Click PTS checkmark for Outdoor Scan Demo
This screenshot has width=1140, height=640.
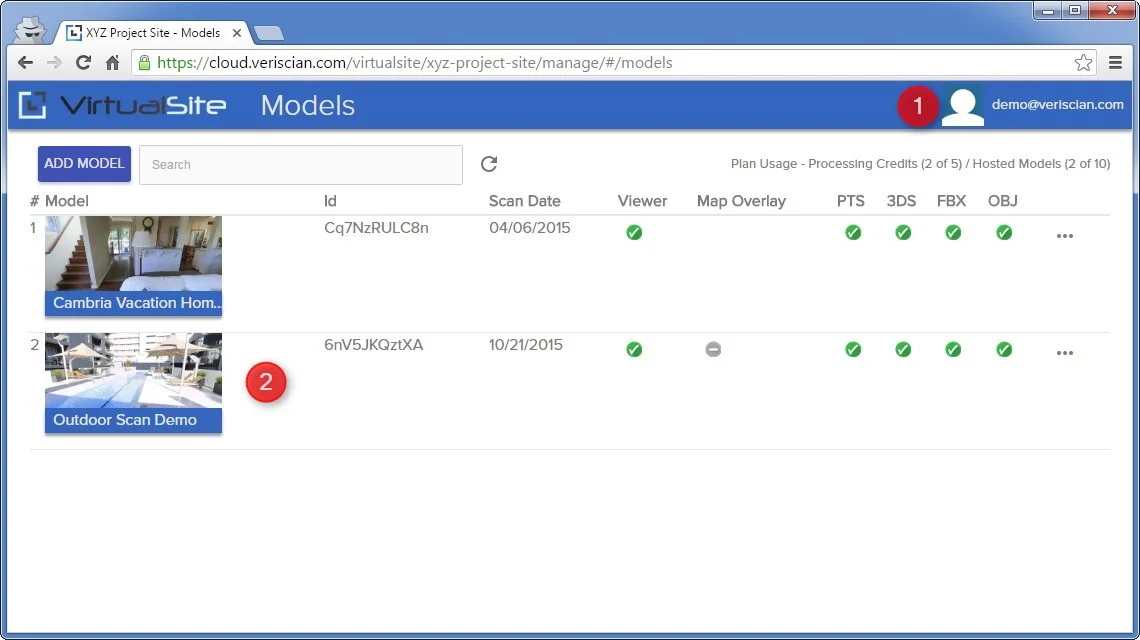click(853, 350)
